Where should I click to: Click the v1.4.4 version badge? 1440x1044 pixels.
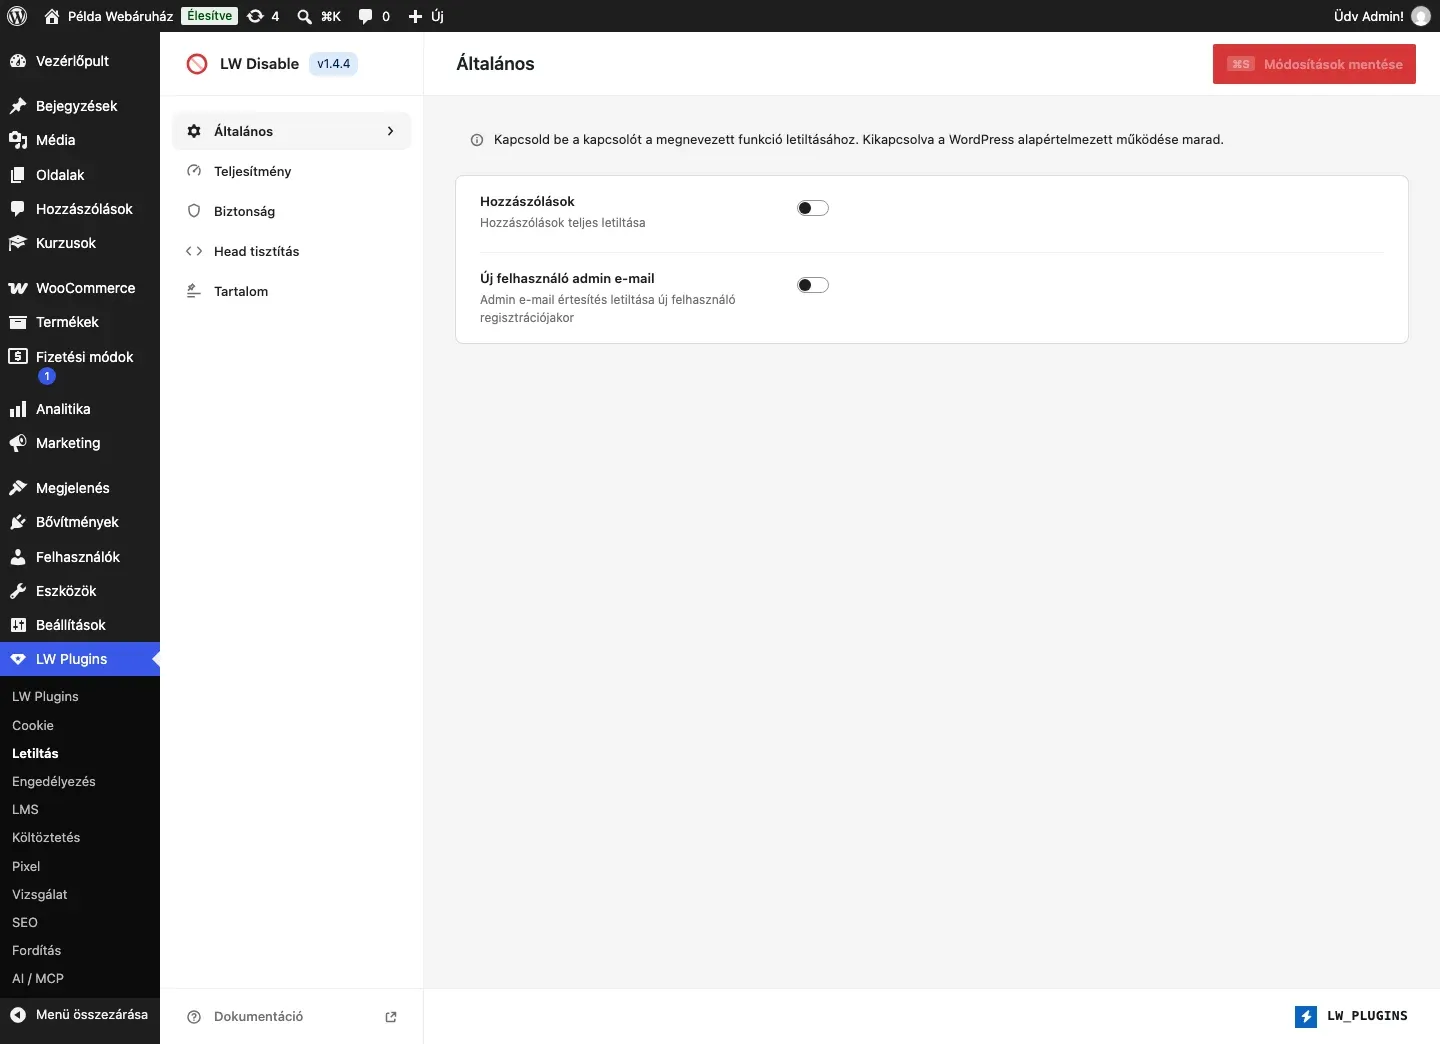pyautogui.click(x=334, y=64)
